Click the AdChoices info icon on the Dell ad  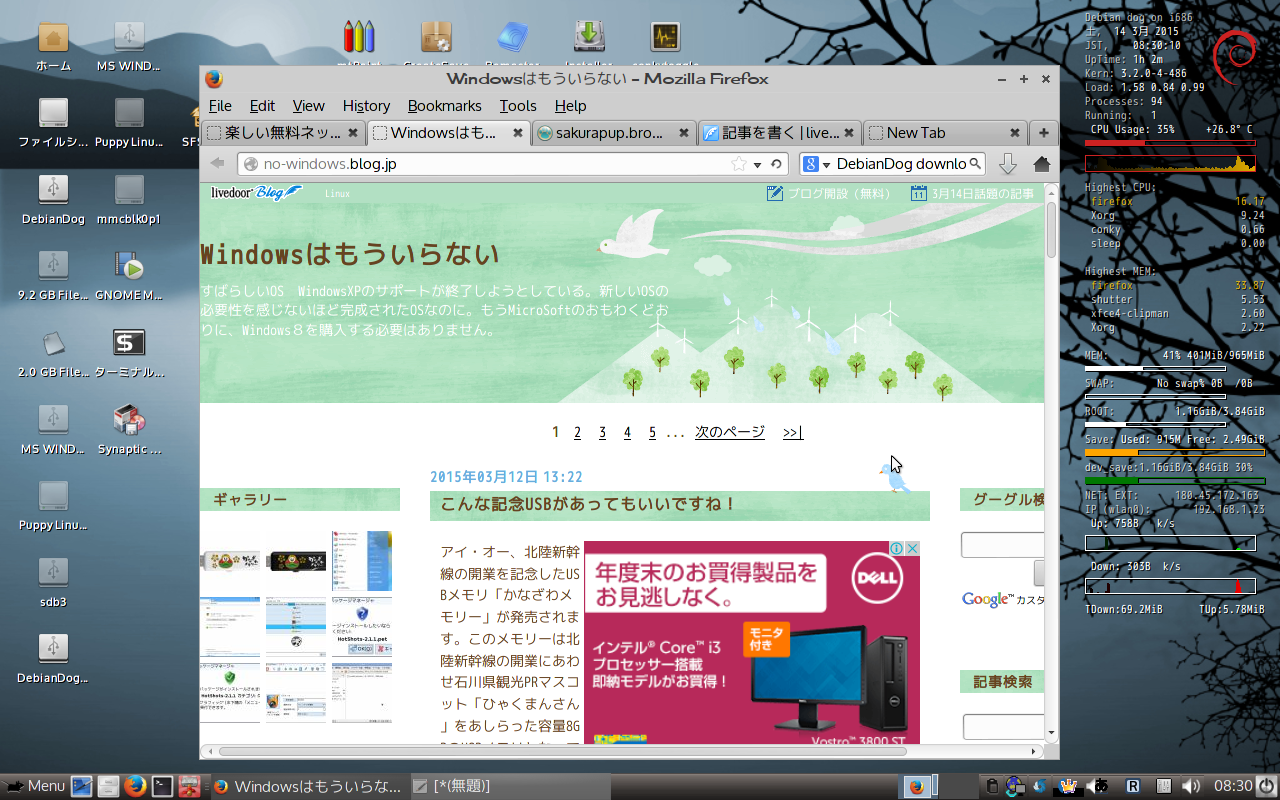898,548
